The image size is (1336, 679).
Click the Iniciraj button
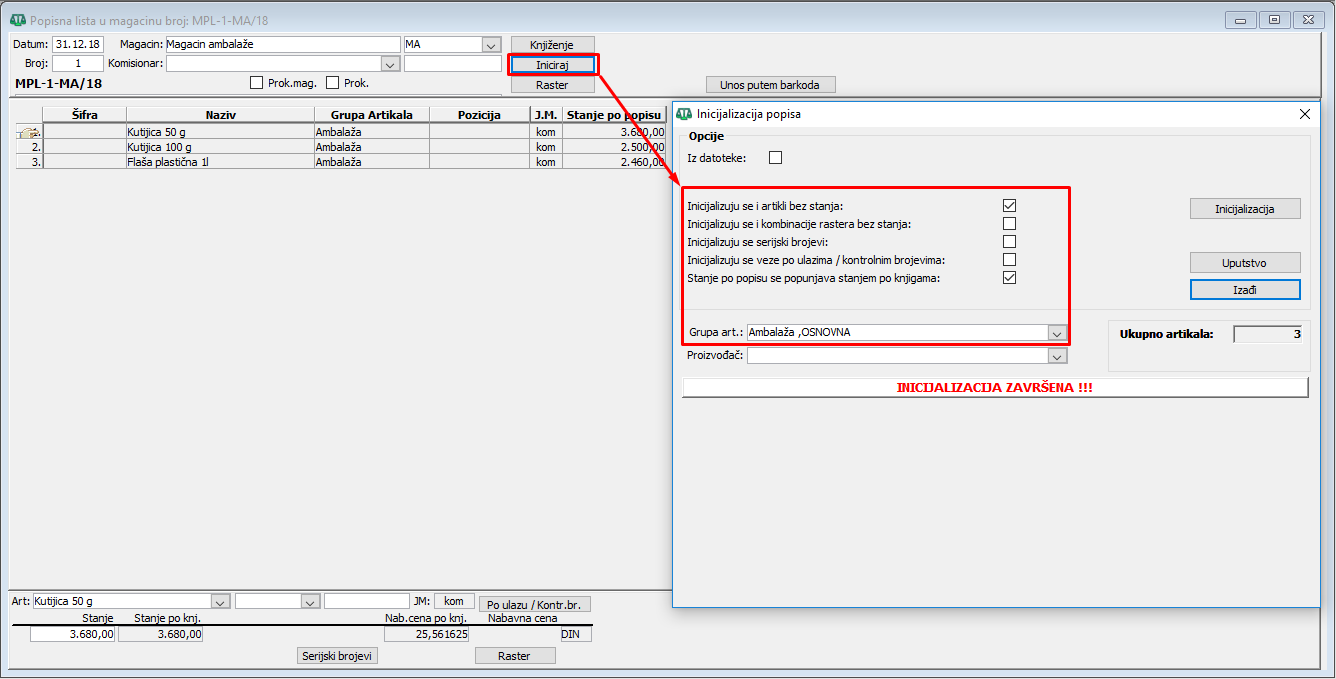(552, 65)
